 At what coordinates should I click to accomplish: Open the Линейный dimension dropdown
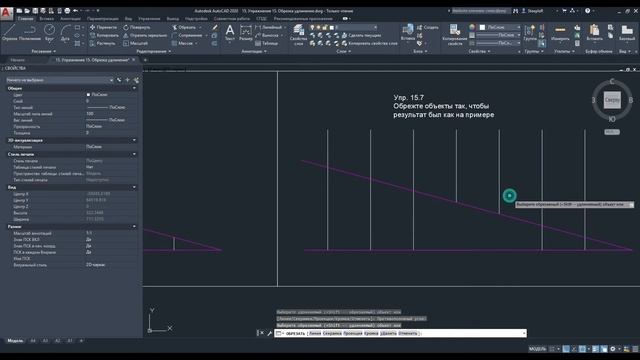point(285,27)
